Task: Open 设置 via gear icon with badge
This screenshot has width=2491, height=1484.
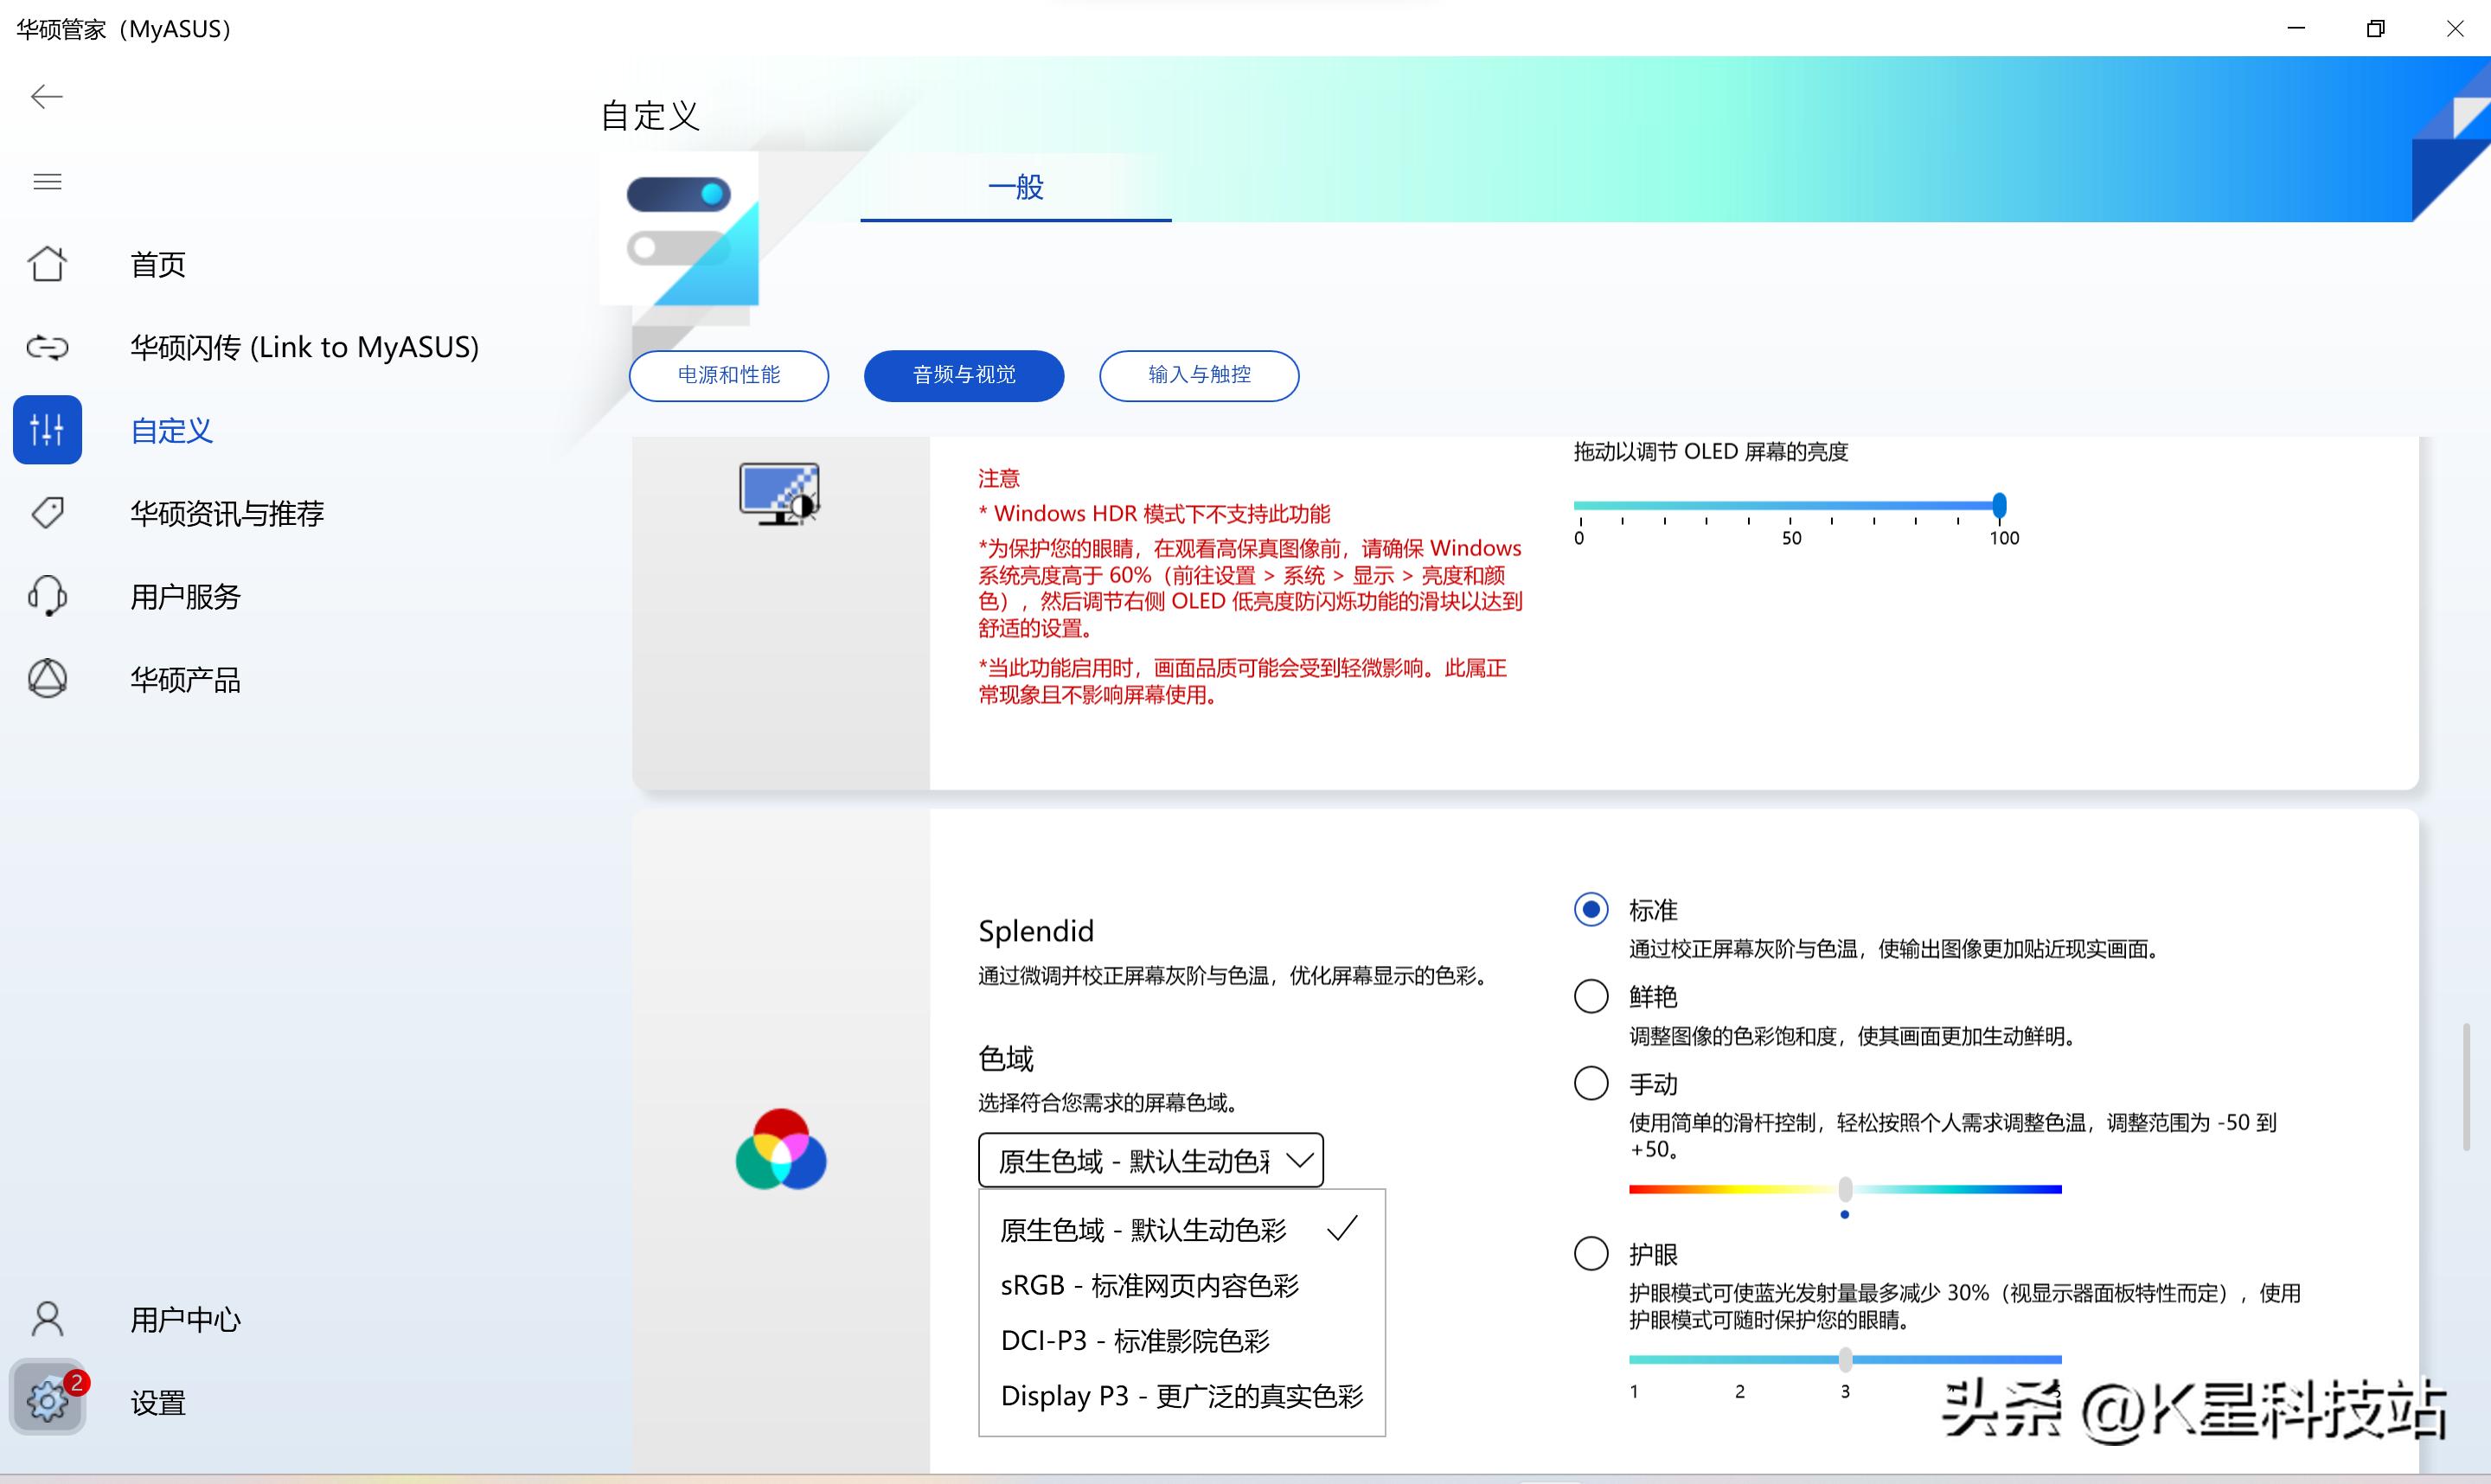Action: 47,1400
